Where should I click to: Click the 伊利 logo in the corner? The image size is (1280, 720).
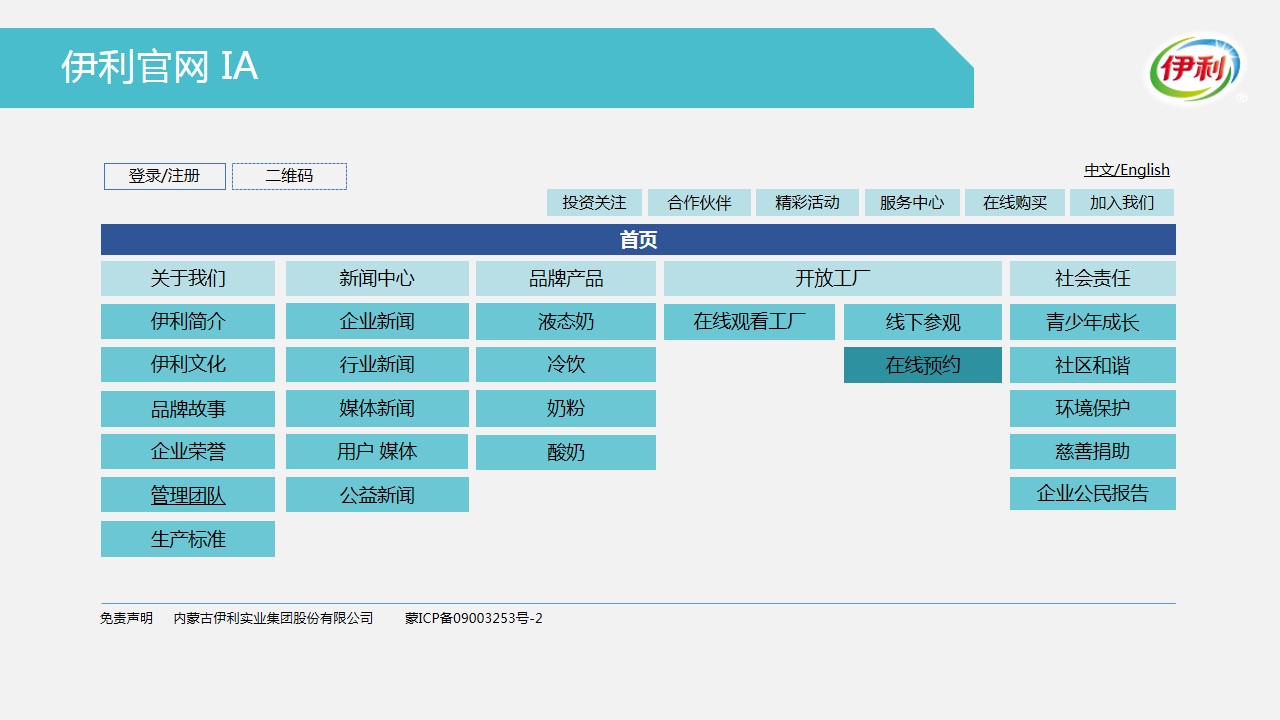tap(1196, 69)
